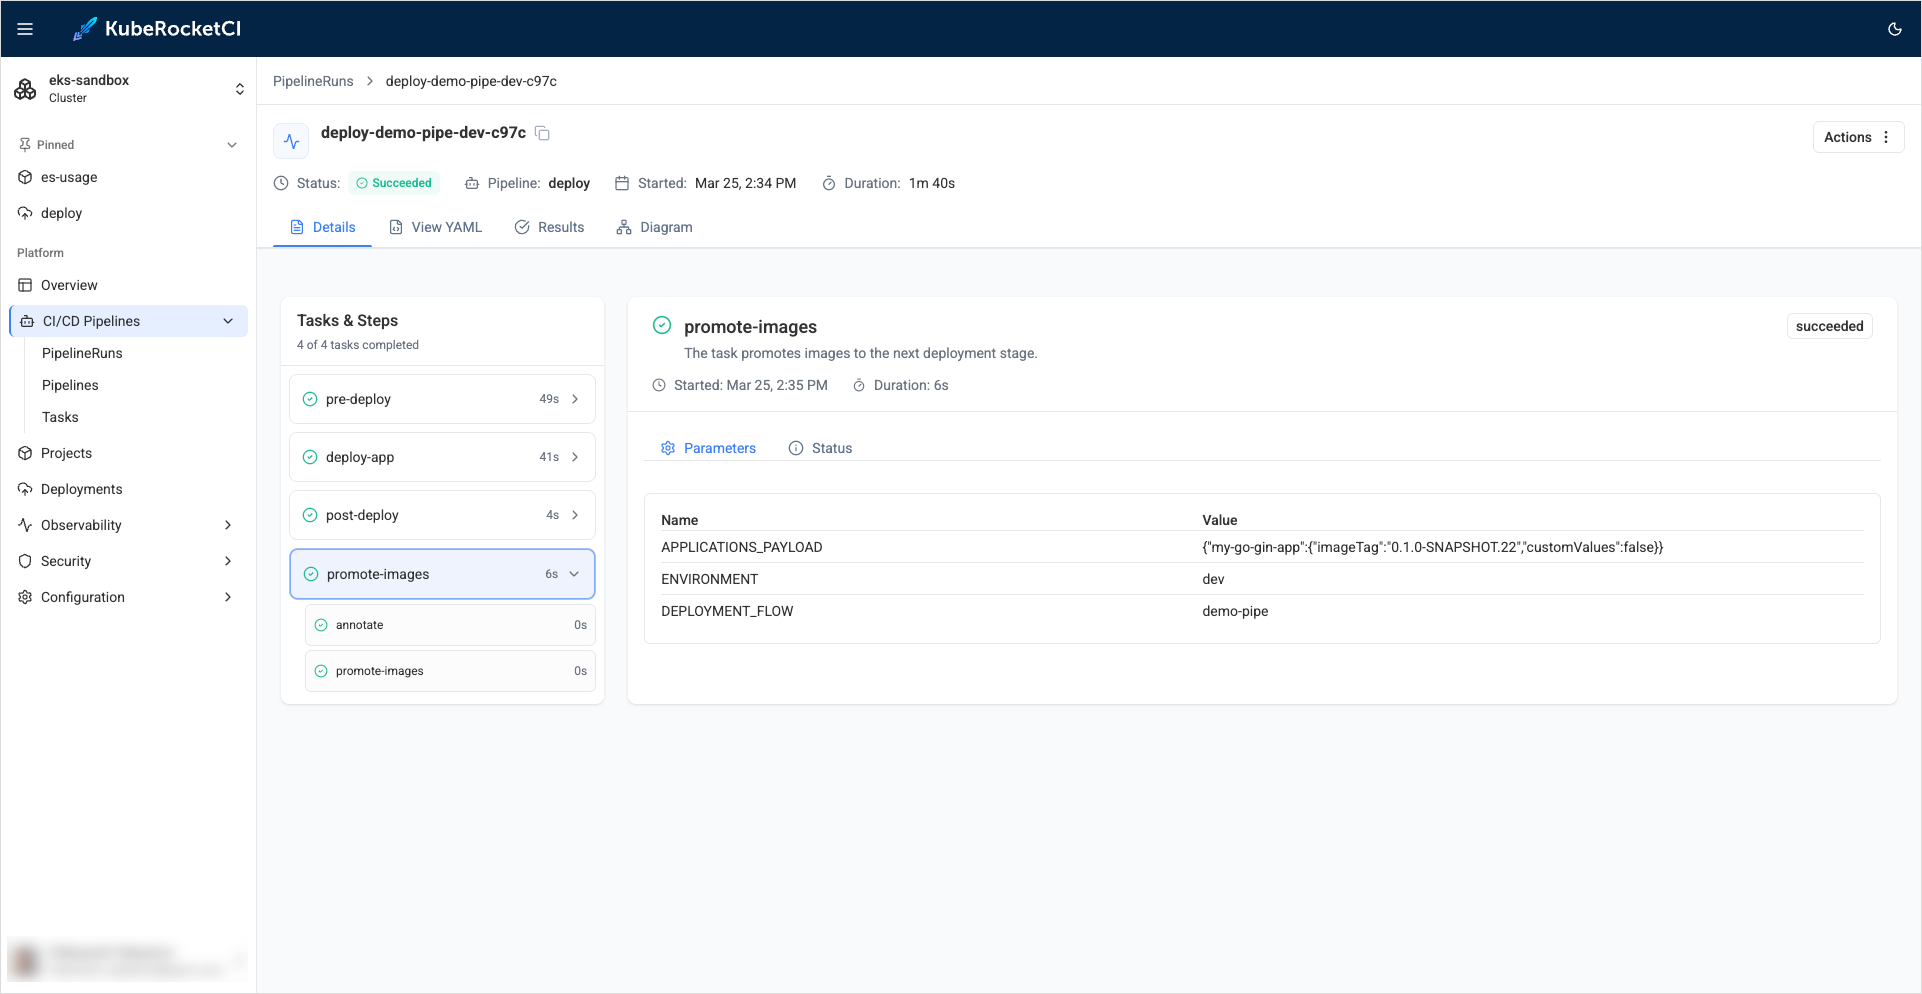Open the hamburger menu icon

coord(25,28)
